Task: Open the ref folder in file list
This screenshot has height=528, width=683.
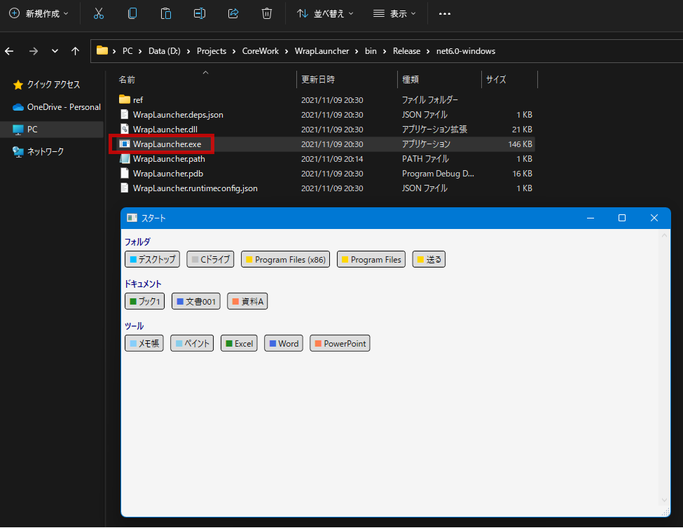Action: coord(138,100)
